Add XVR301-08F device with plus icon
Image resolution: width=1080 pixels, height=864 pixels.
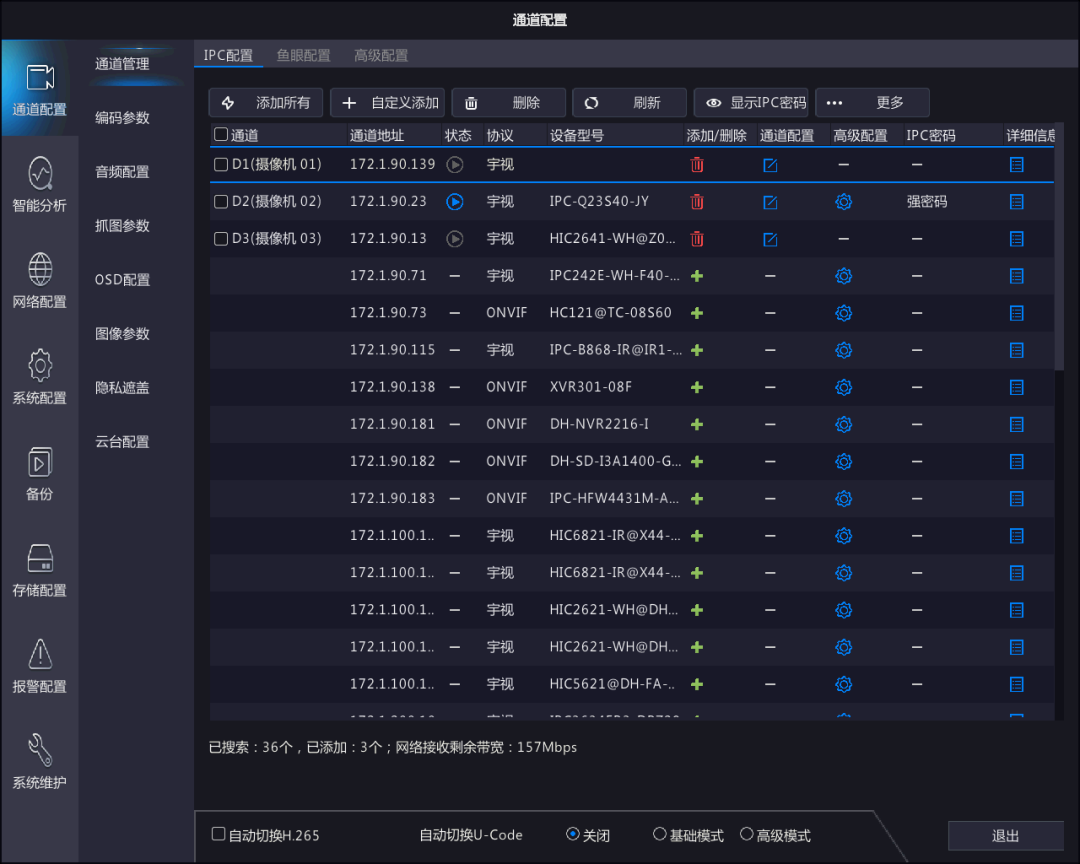tap(697, 388)
